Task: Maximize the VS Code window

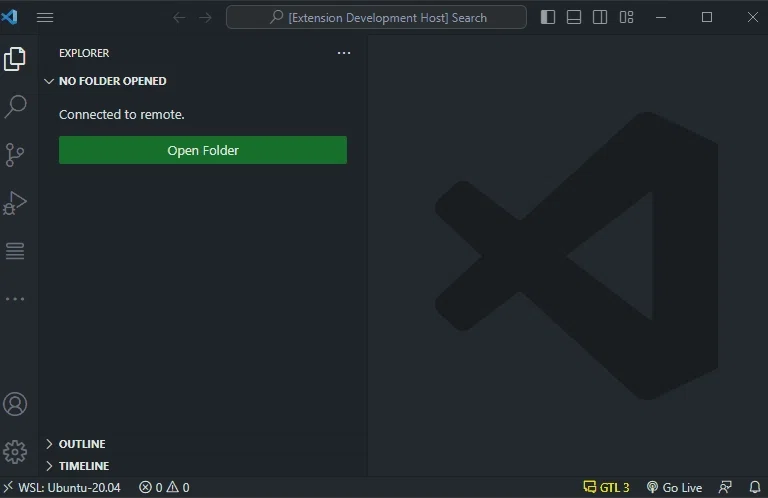Action: pyautogui.click(x=707, y=18)
